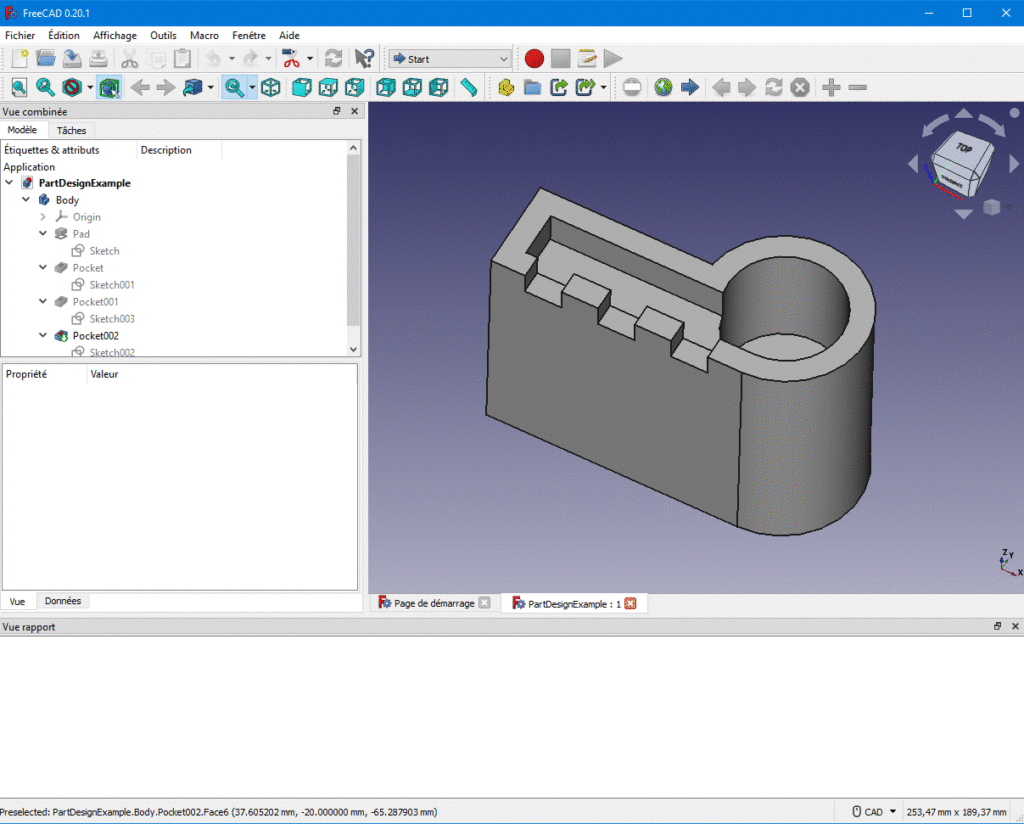The height and width of the screenshot is (824, 1024).
Task: Open the Fenêtre menu
Action: point(249,35)
